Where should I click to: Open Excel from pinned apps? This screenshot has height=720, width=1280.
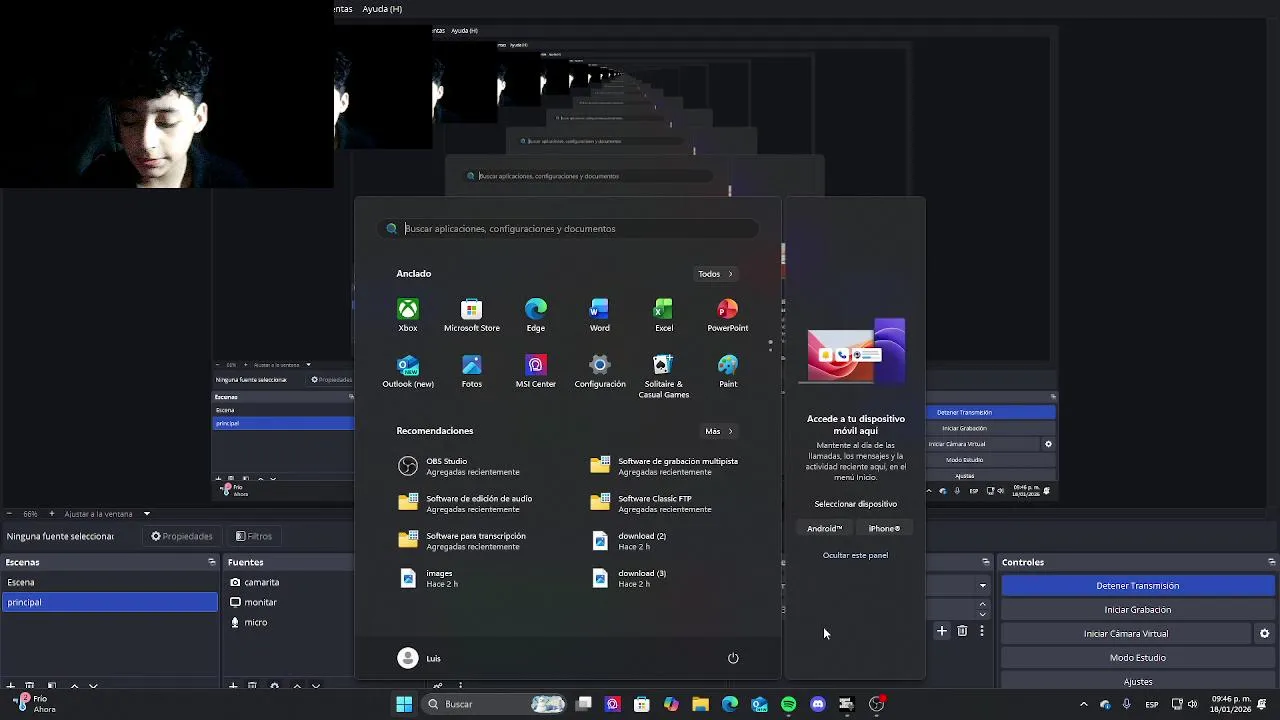pos(664,315)
